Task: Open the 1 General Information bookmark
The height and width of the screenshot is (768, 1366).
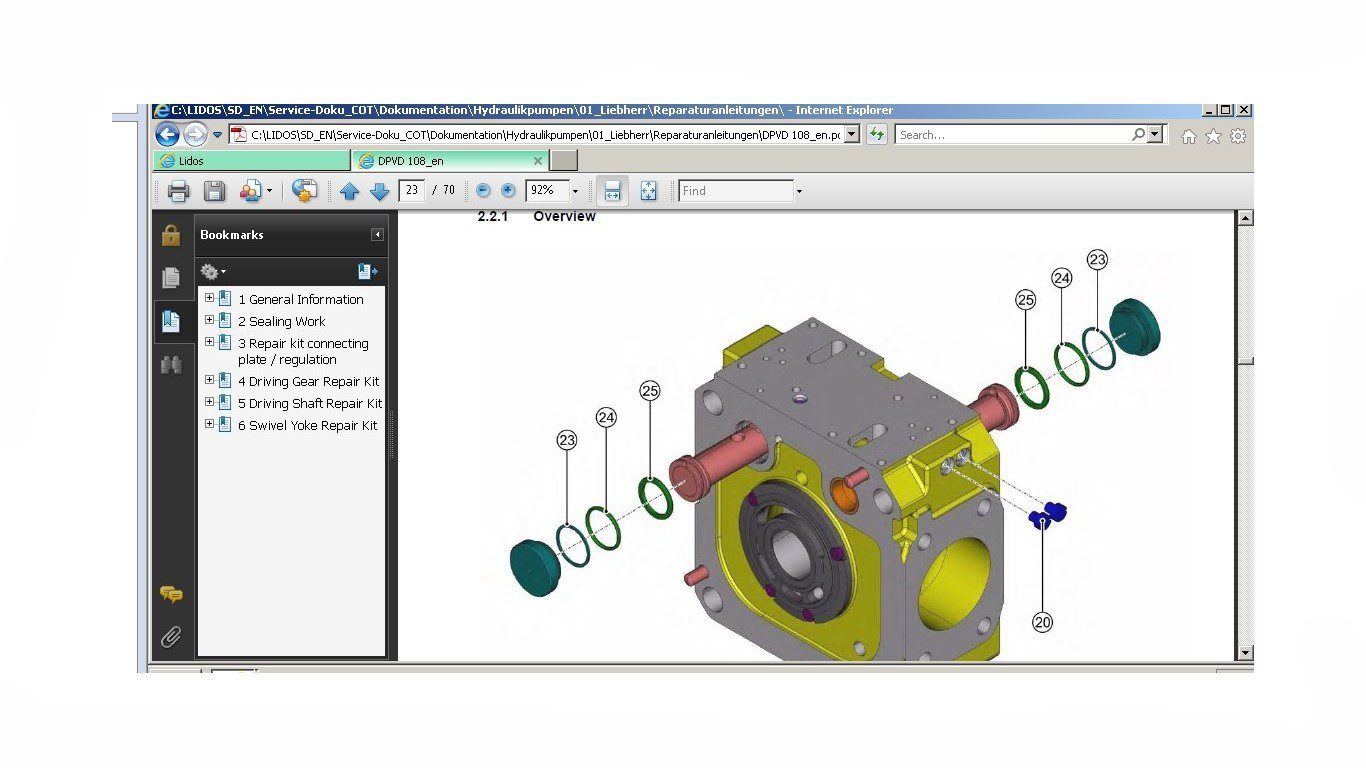Action: click(301, 299)
